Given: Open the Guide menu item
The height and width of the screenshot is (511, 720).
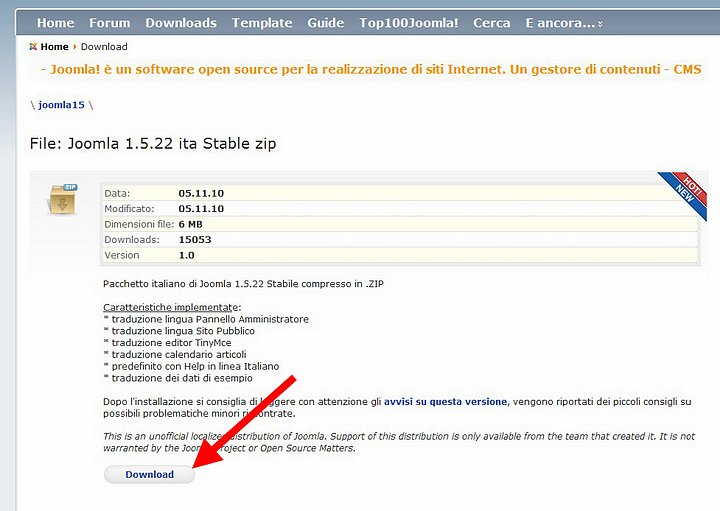Looking at the screenshot, I should (x=326, y=23).
